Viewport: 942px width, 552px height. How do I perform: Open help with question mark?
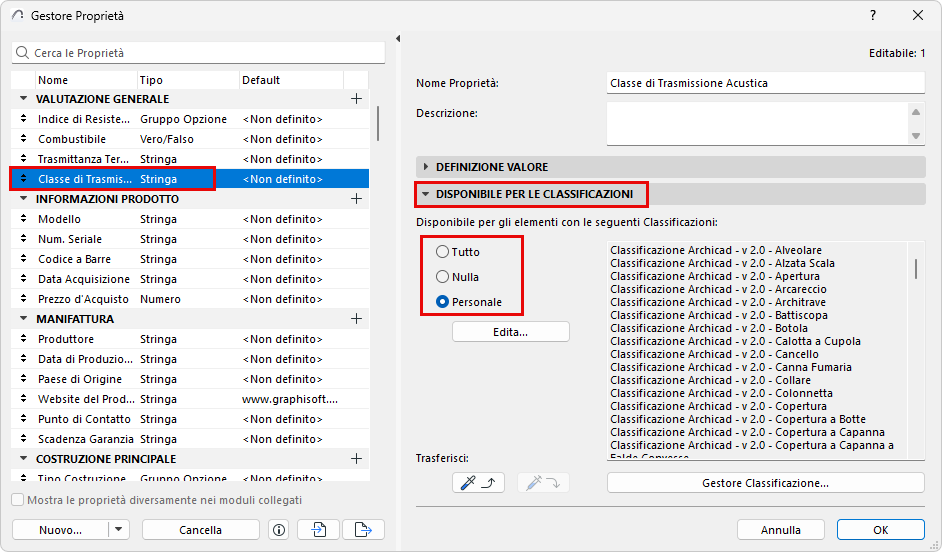[x=873, y=16]
